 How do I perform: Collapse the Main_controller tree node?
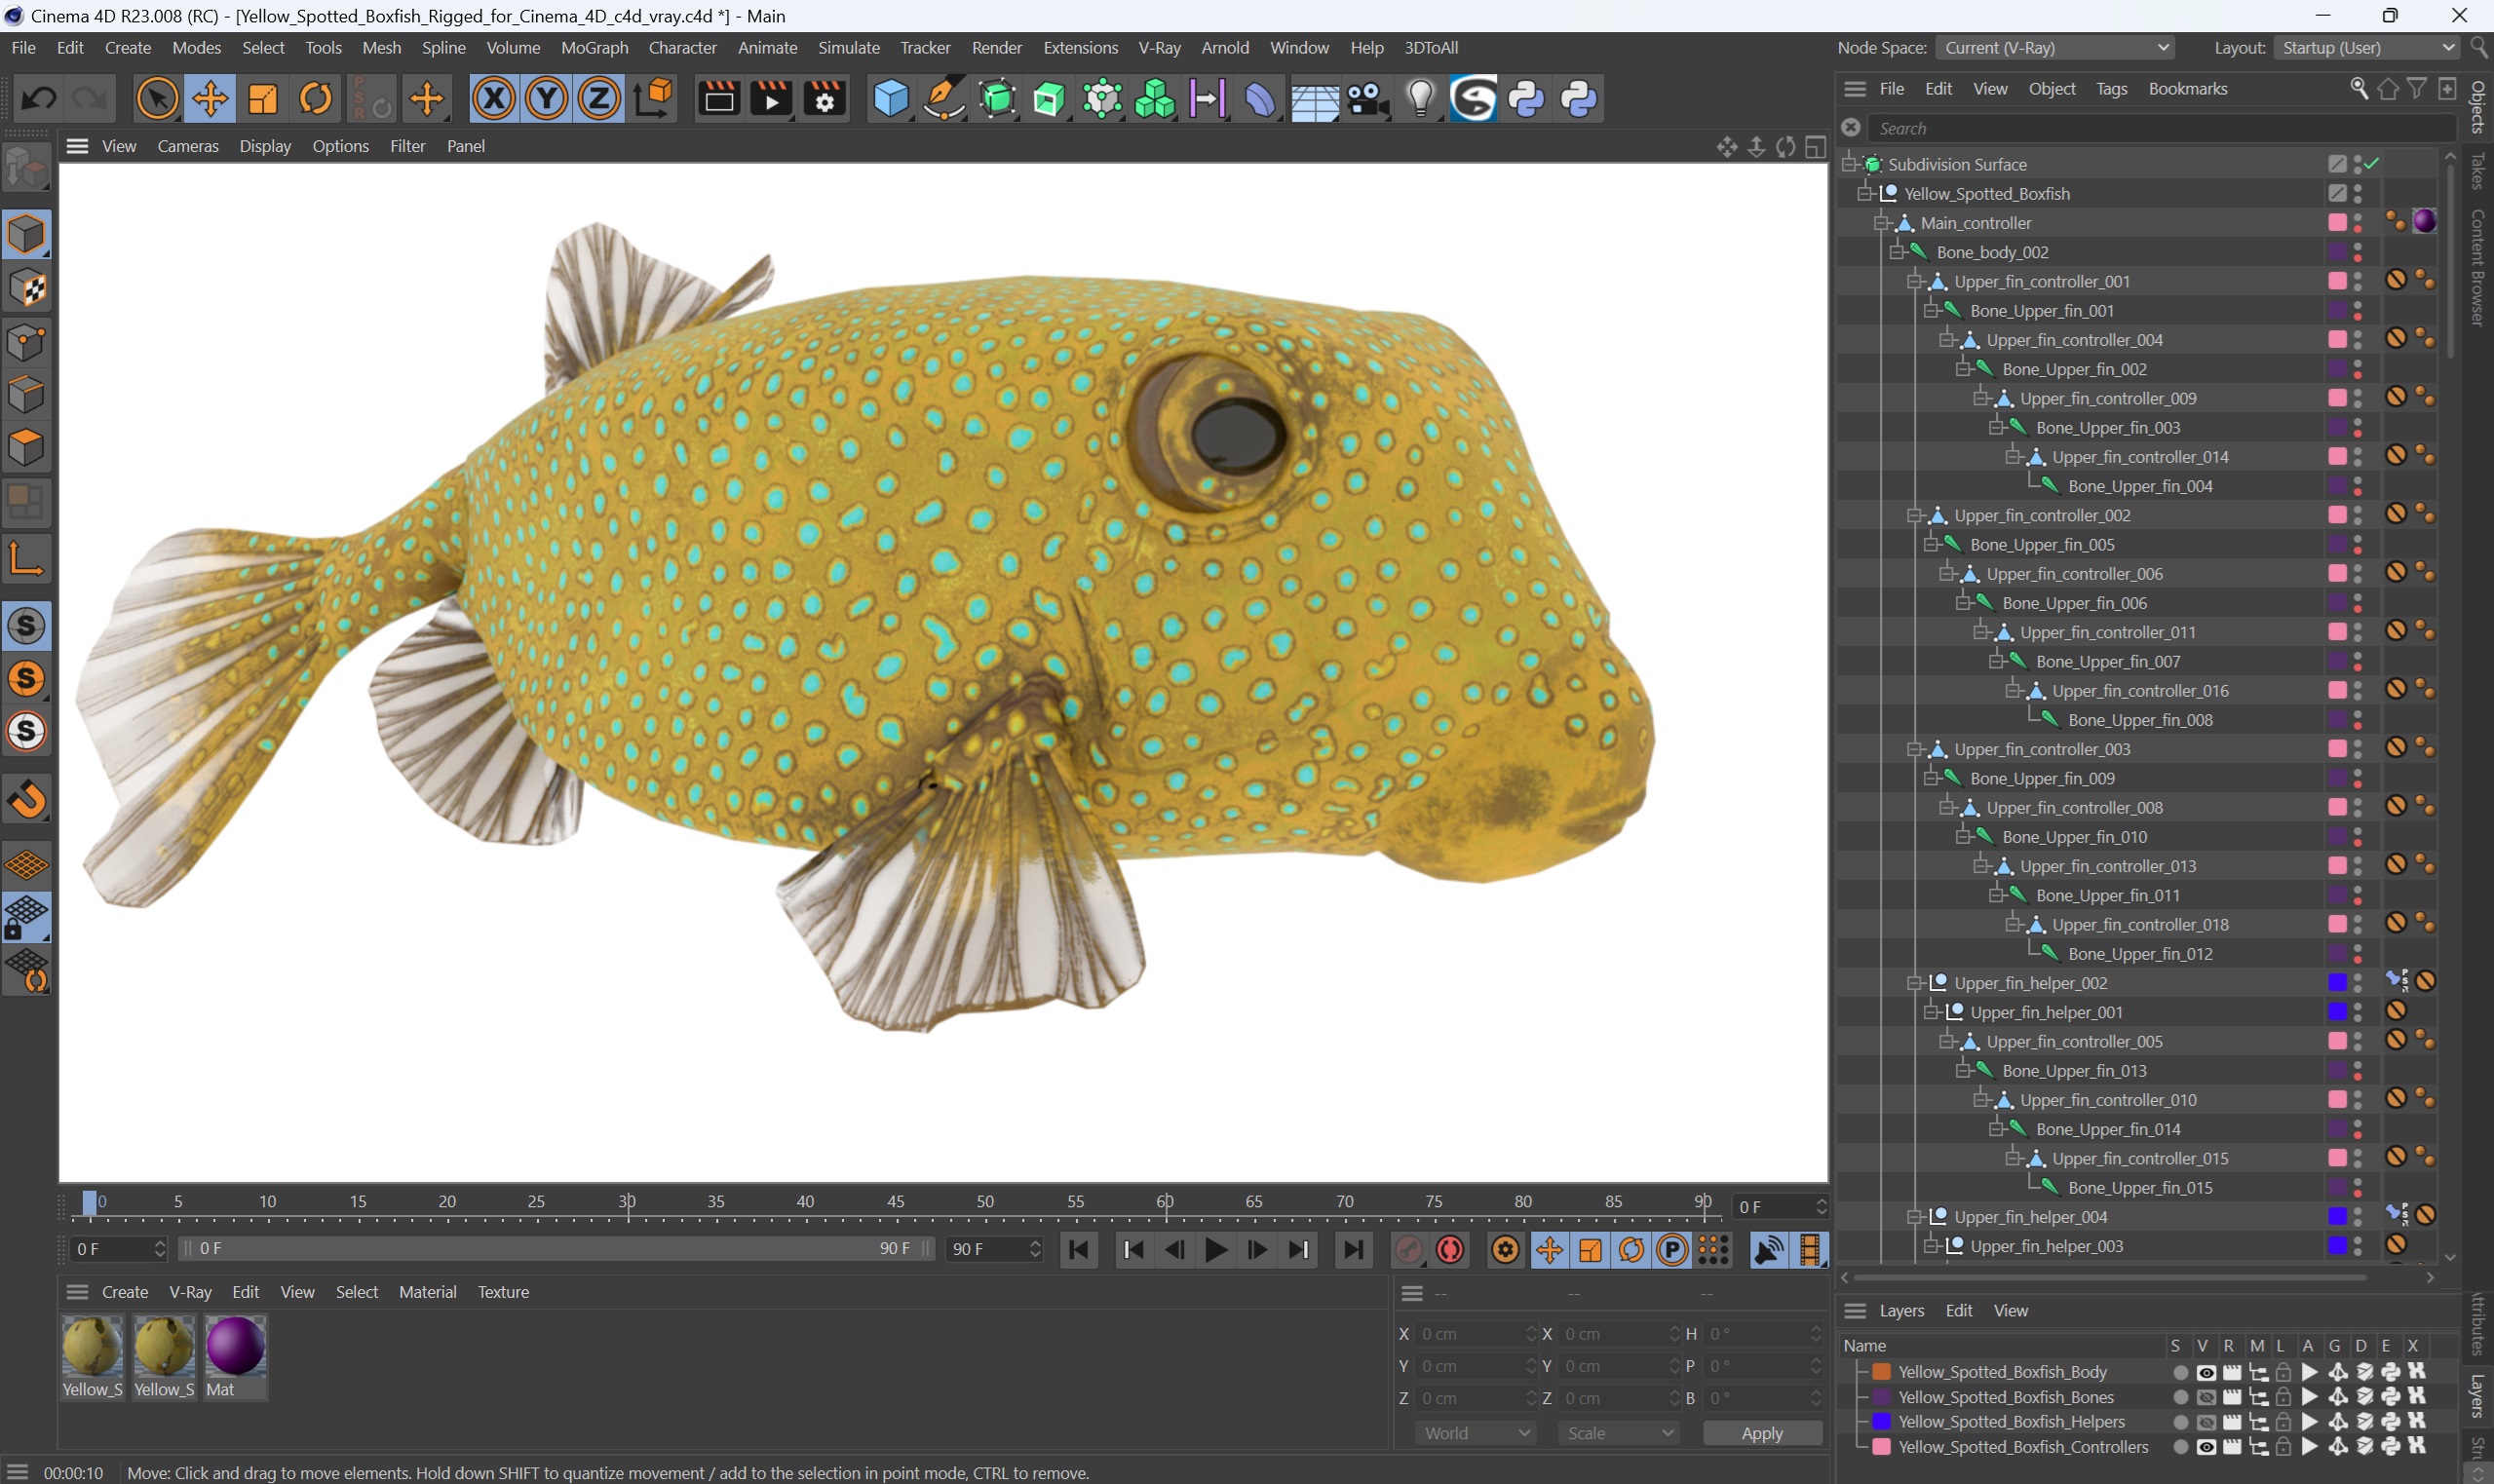click(x=1882, y=222)
